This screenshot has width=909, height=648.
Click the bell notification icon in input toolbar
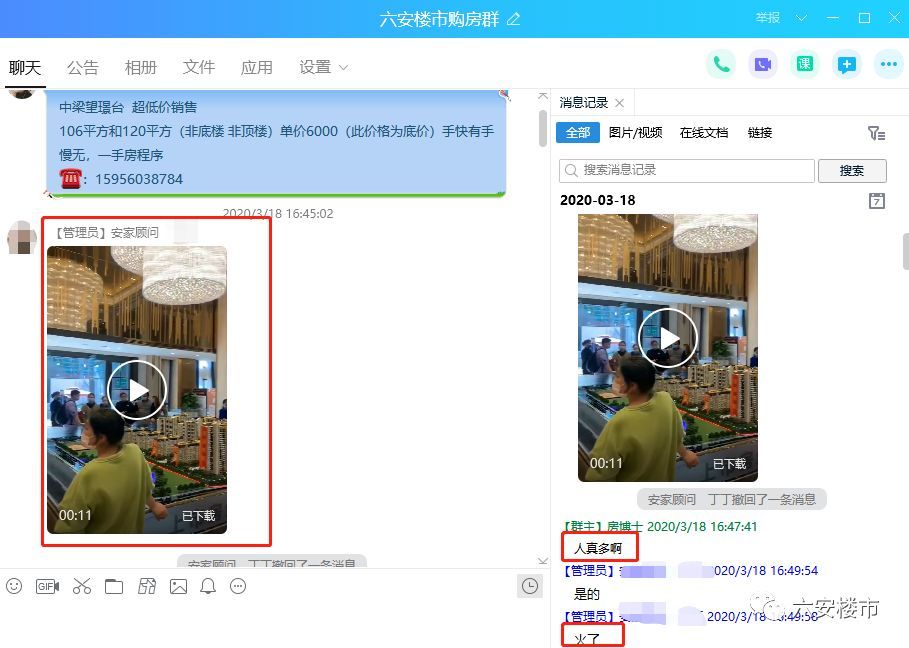[208, 587]
